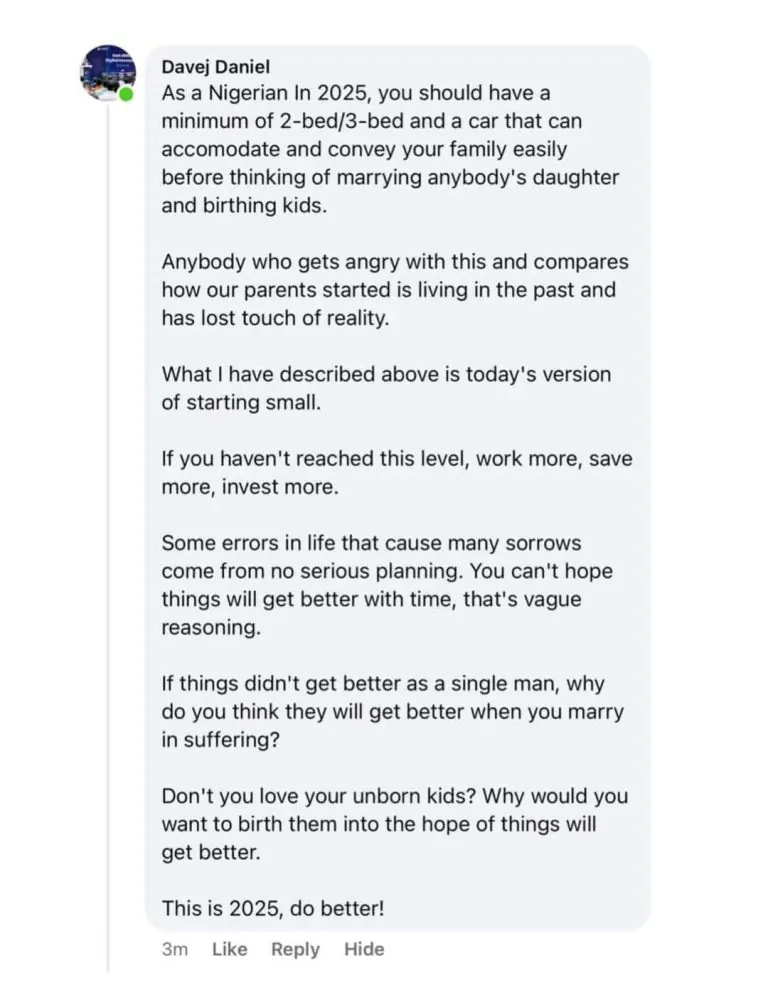The height and width of the screenshot is (983, 768).
Task: Click the "Some errors in life" paragraph
Action: click(387, 586)
